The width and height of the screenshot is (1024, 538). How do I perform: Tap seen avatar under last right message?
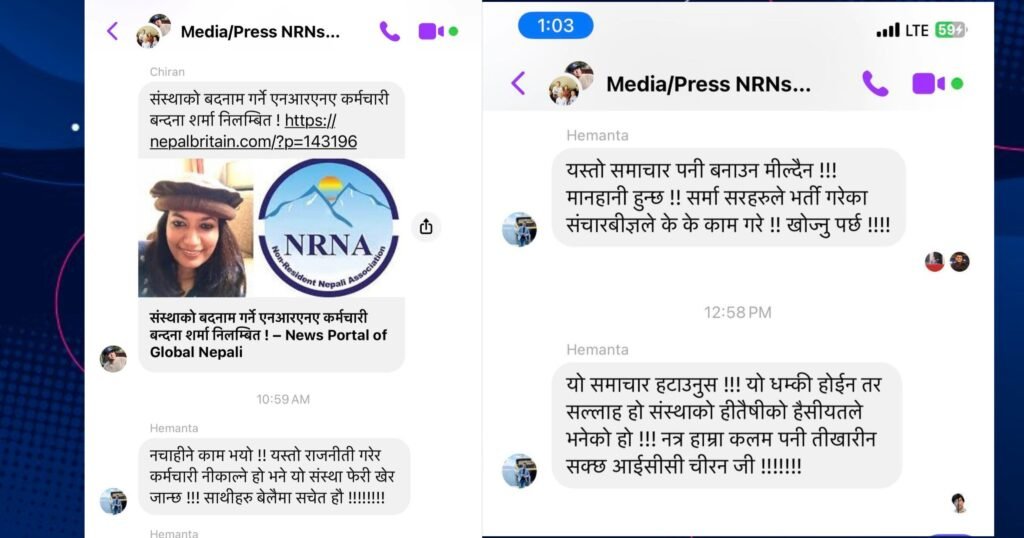pyautogui.click(x=959, y=503)
